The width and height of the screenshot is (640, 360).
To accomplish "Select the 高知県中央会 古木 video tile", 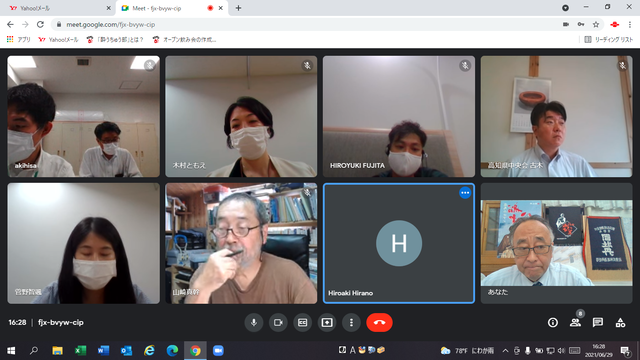I will coord(556,116).
